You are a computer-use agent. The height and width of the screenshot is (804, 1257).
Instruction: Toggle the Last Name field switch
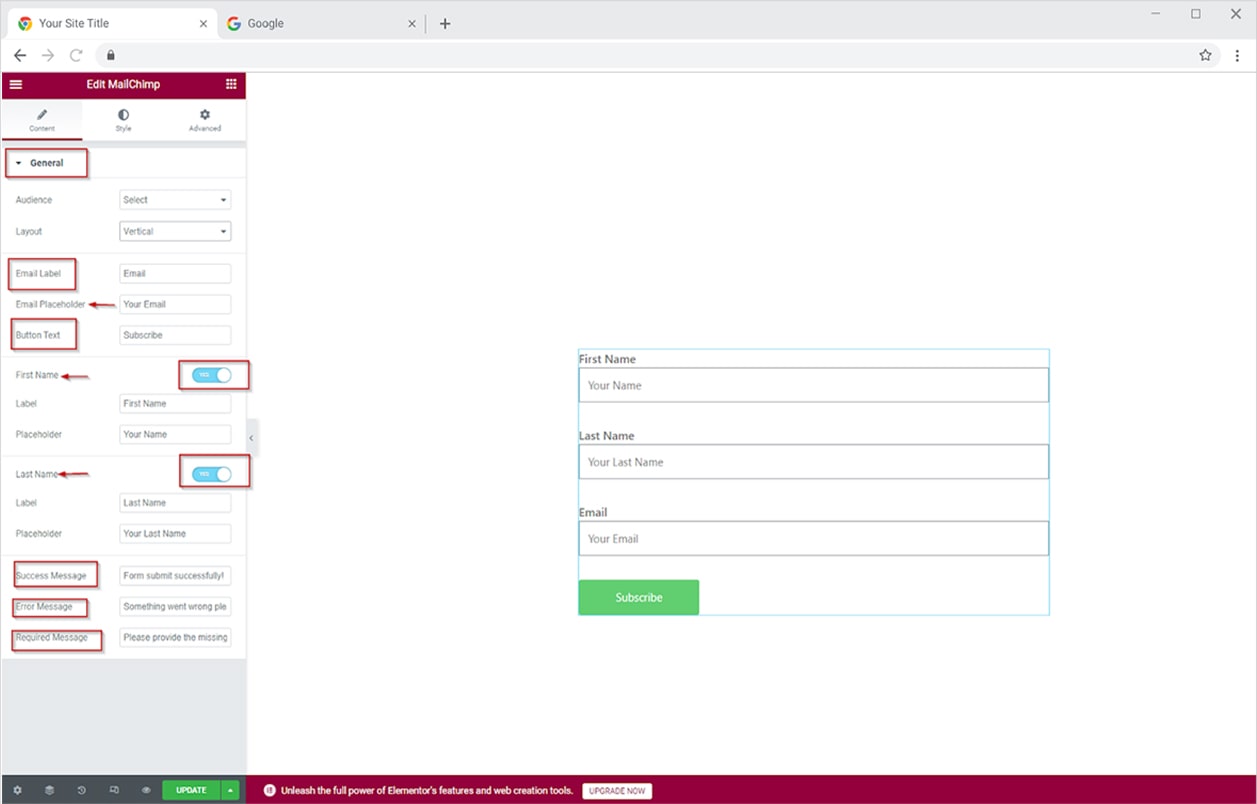[212, 474]
